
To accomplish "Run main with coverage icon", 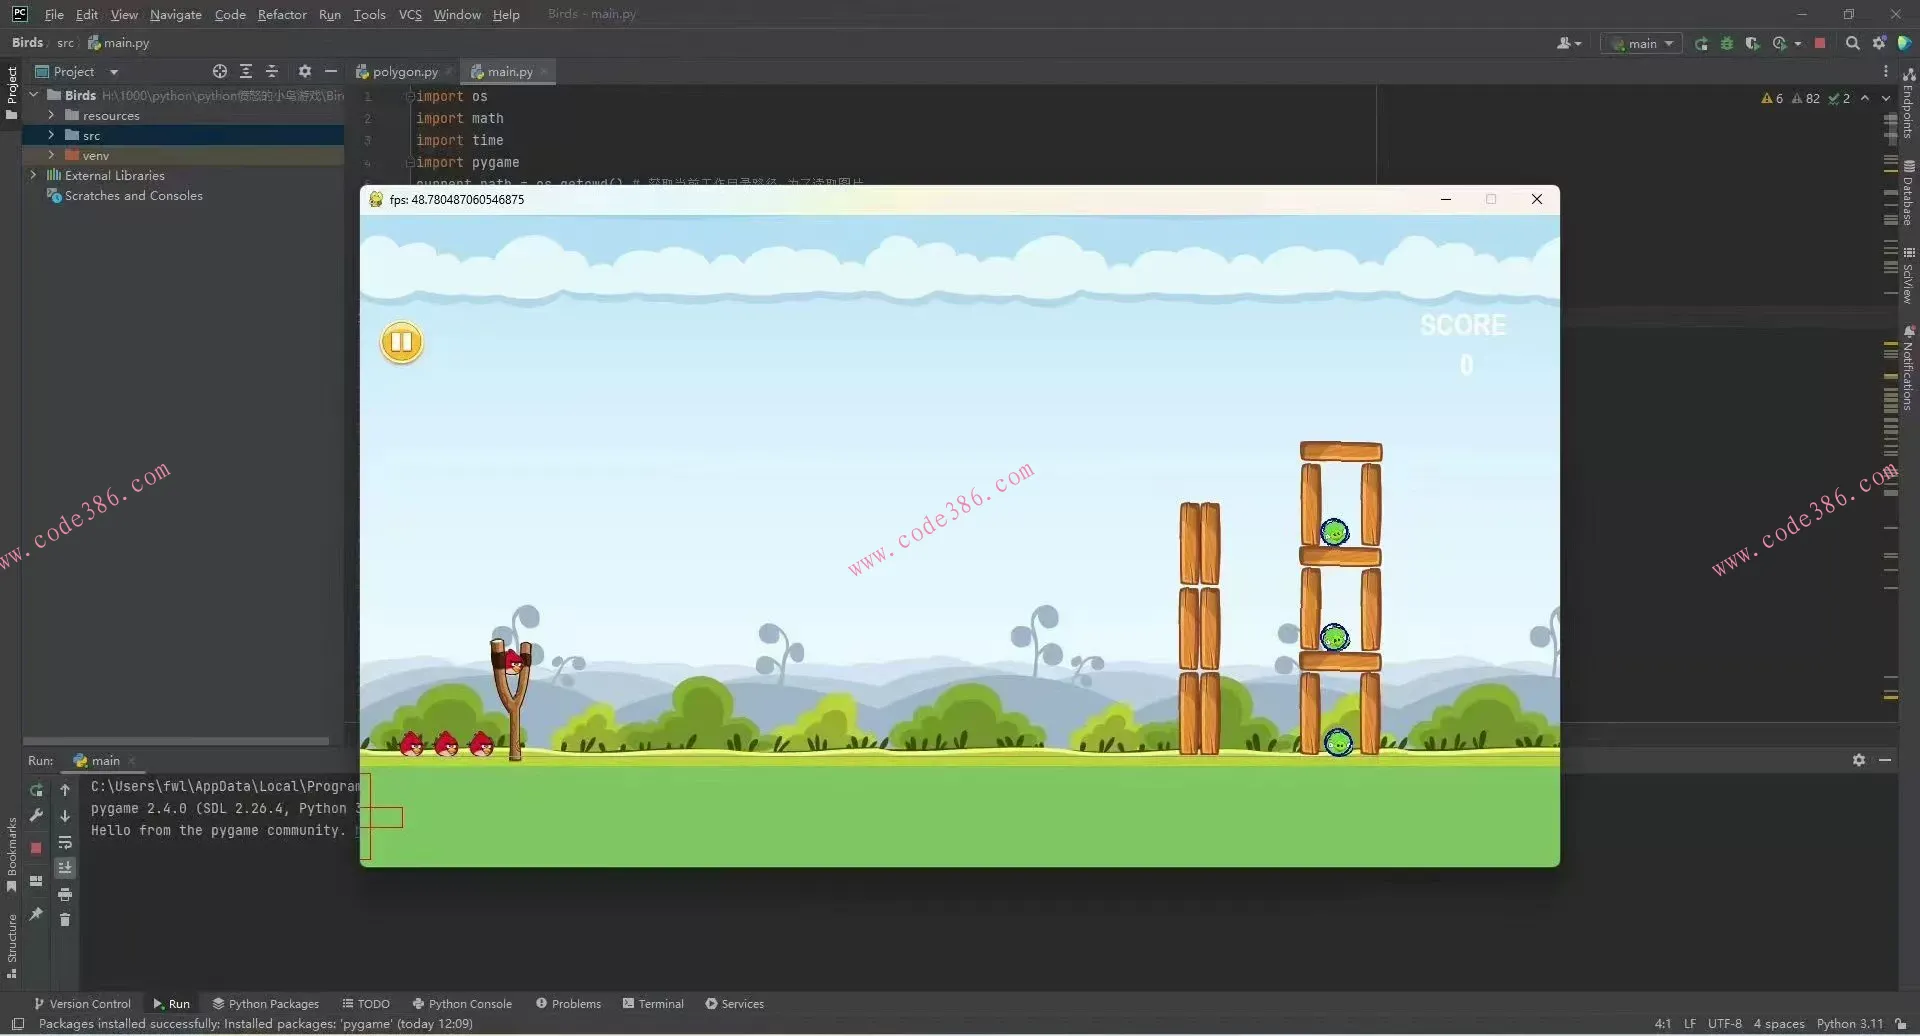I will coord(1752,44).
